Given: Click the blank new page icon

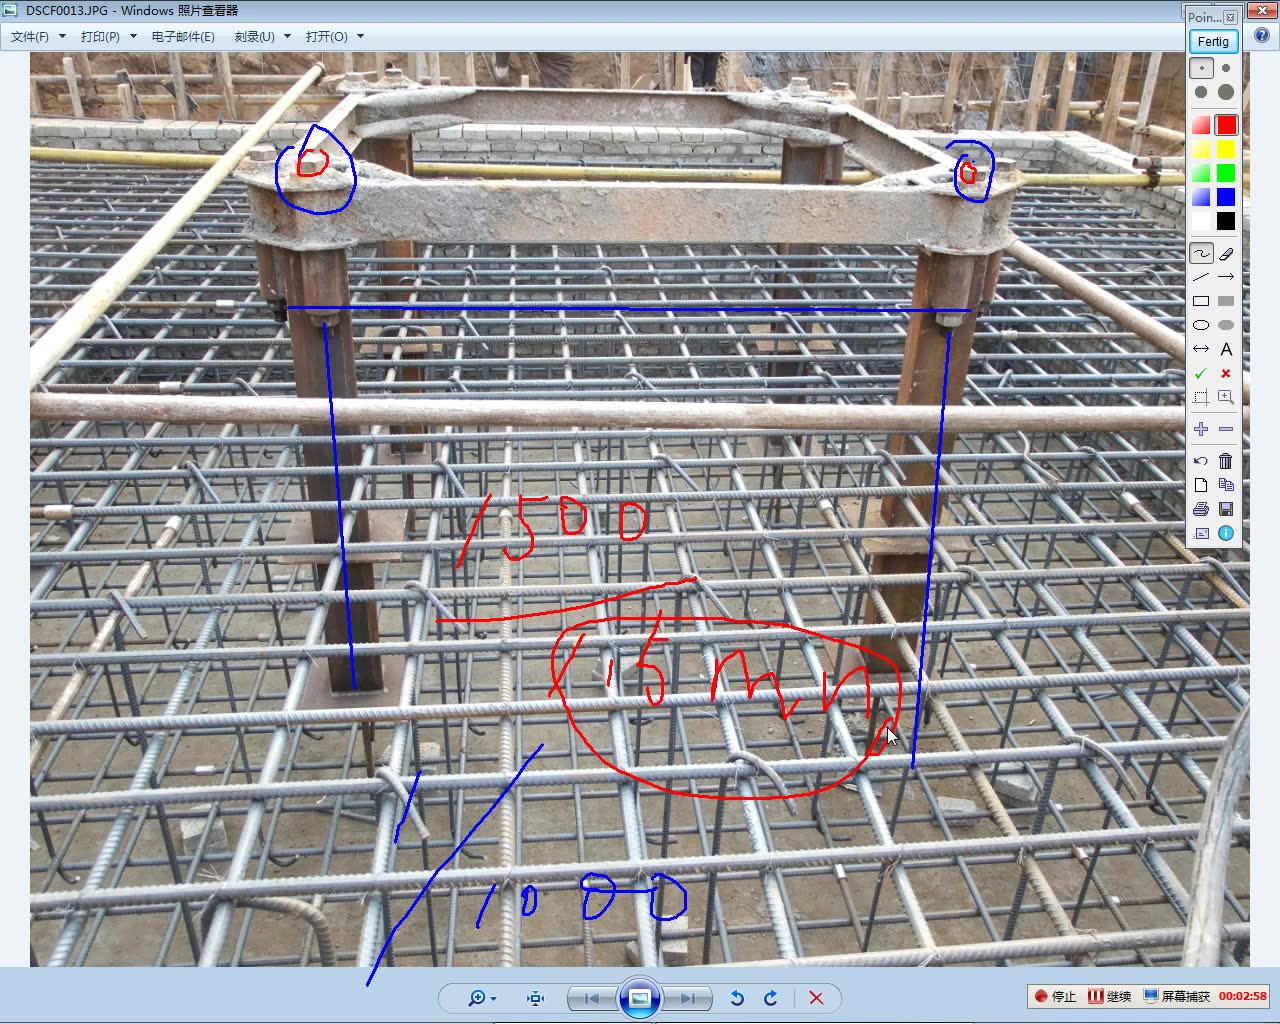Looking at the screenshot, I should [x=1201, y=485].
